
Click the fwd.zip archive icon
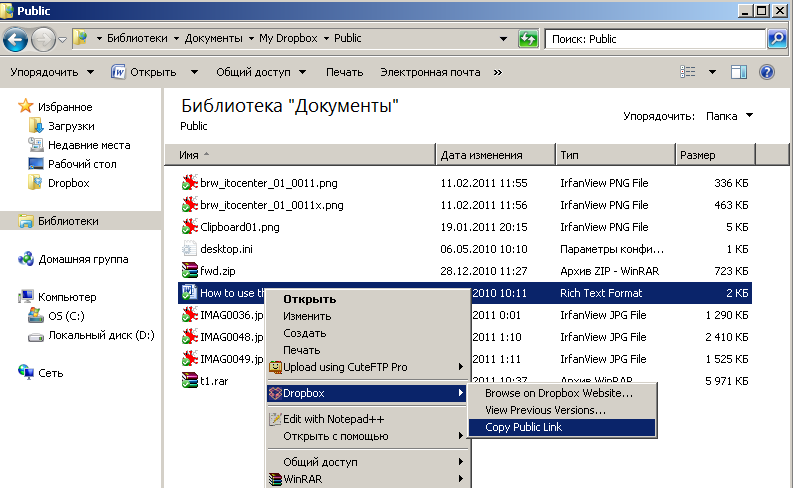pyautogui.click(x=190, y=271)
